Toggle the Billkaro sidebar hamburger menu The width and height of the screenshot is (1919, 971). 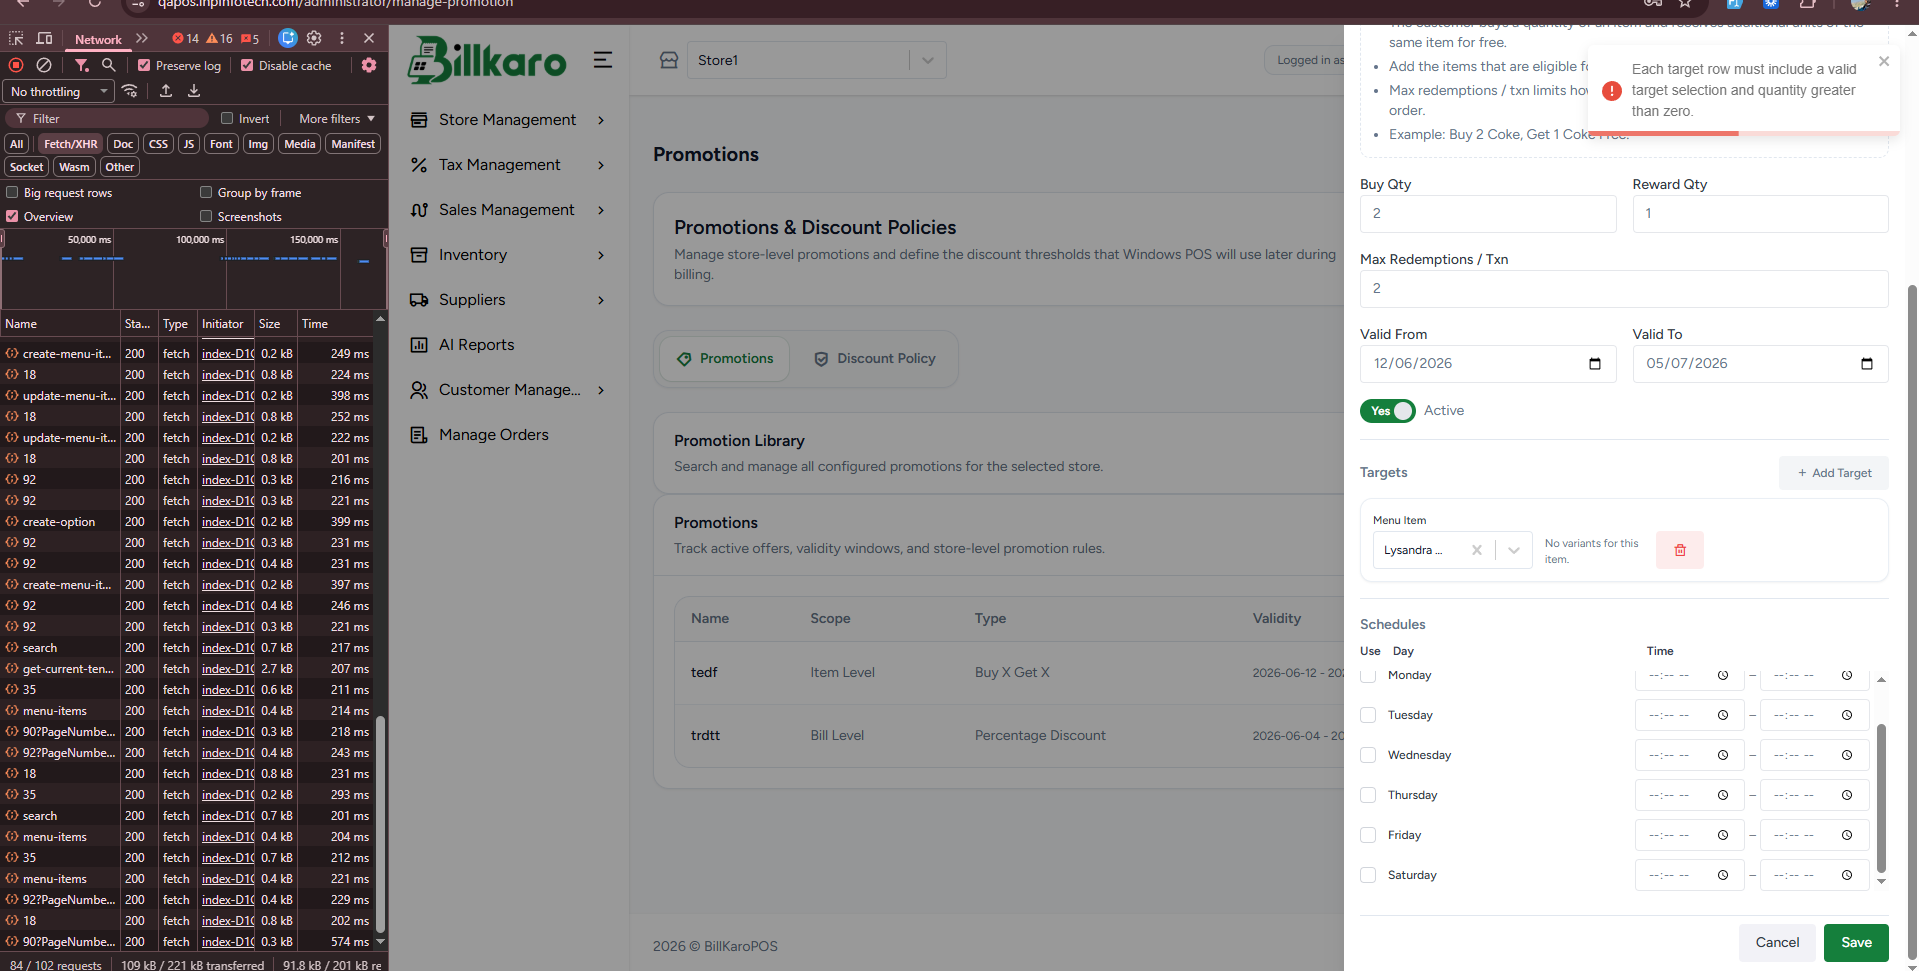[602, 60]
